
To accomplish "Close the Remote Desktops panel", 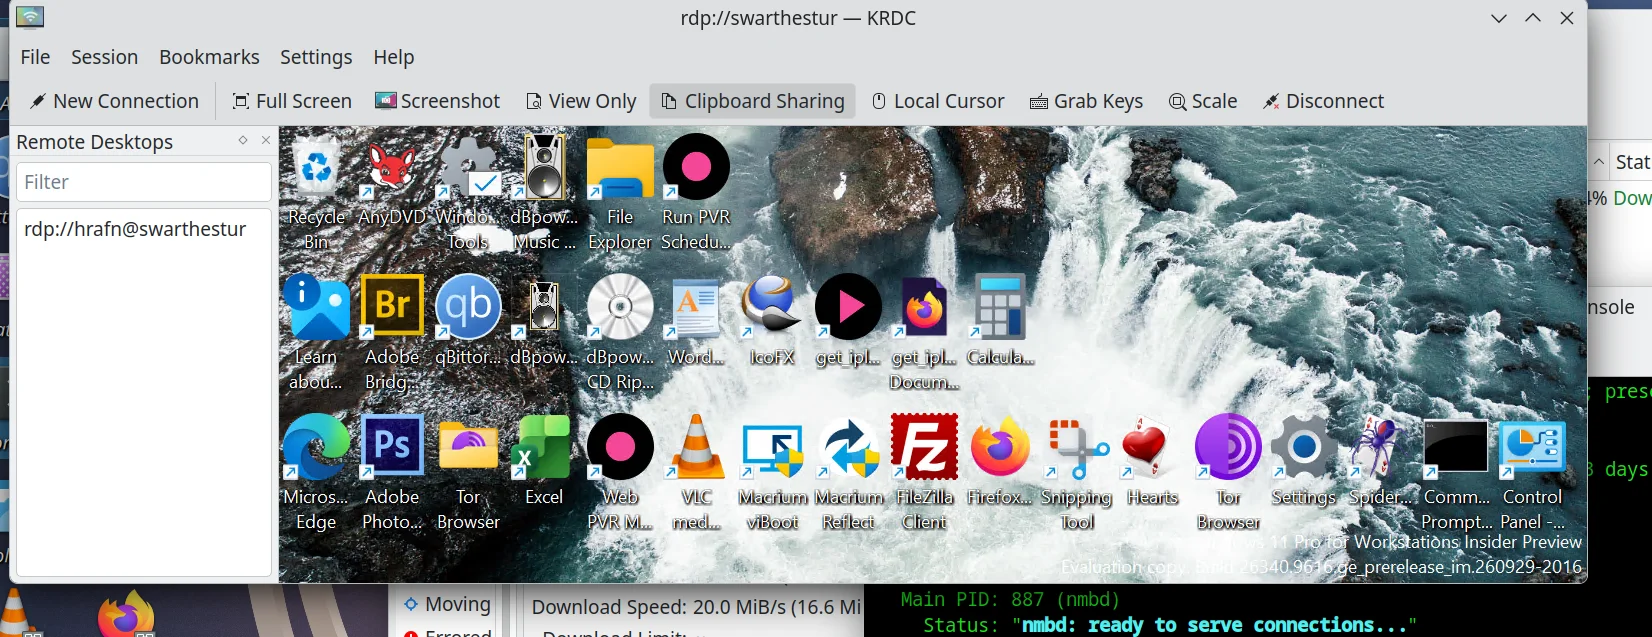I will coord(265,140).
